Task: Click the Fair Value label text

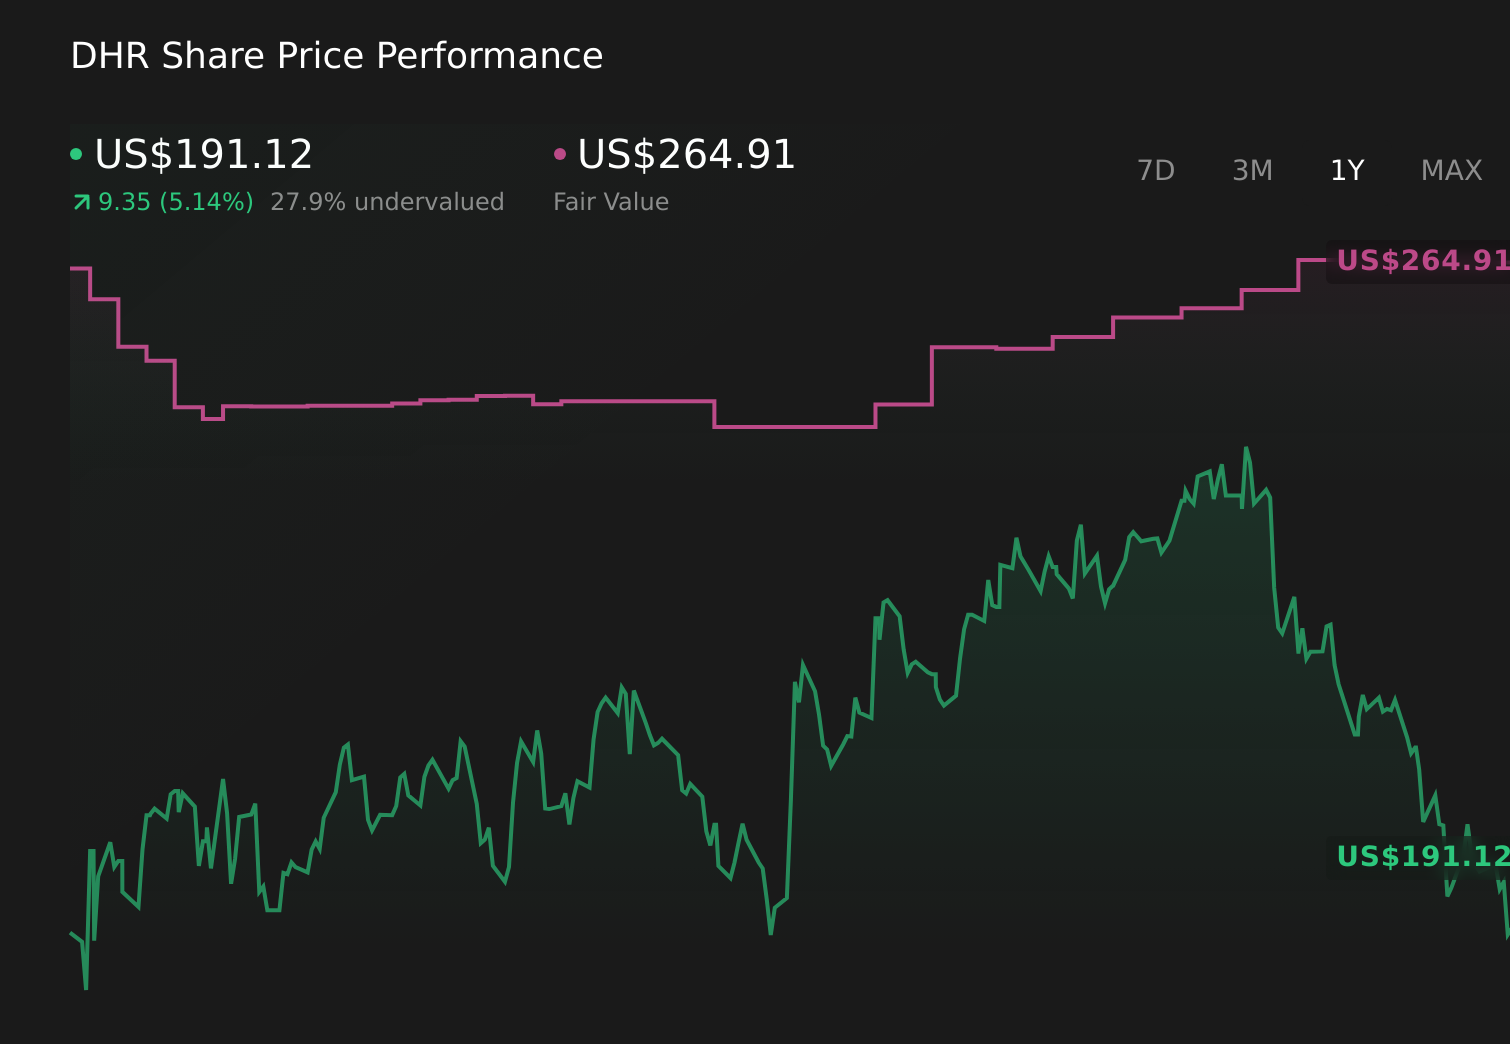Action: [611, 202]
